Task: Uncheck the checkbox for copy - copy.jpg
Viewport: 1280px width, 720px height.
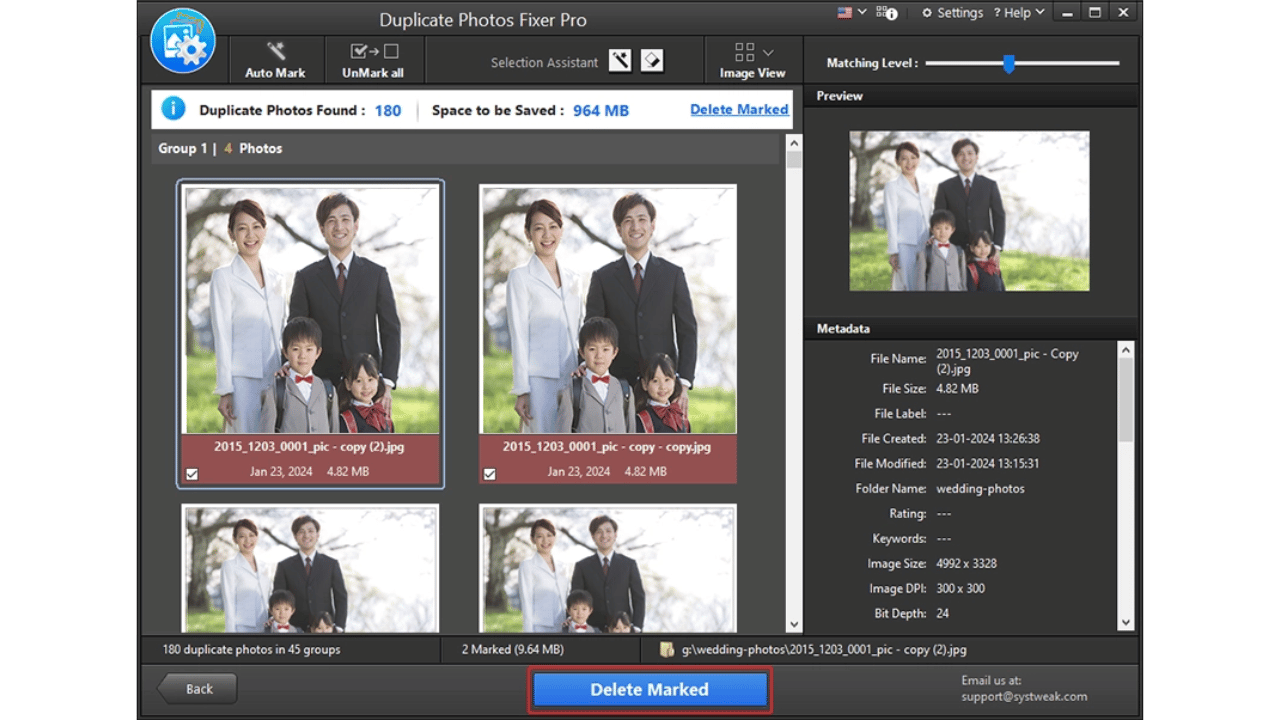Action: (489, 474)
